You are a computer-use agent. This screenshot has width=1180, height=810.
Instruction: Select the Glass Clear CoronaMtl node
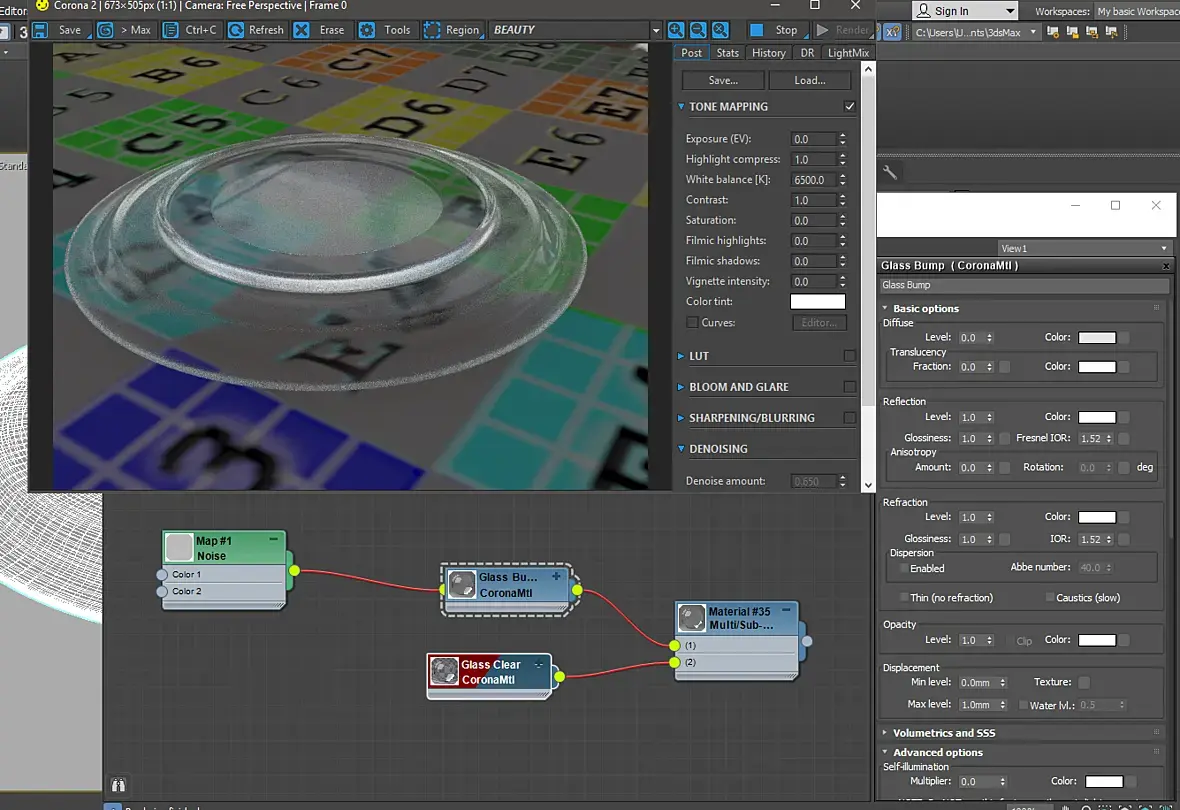click(x=489, y=672)
